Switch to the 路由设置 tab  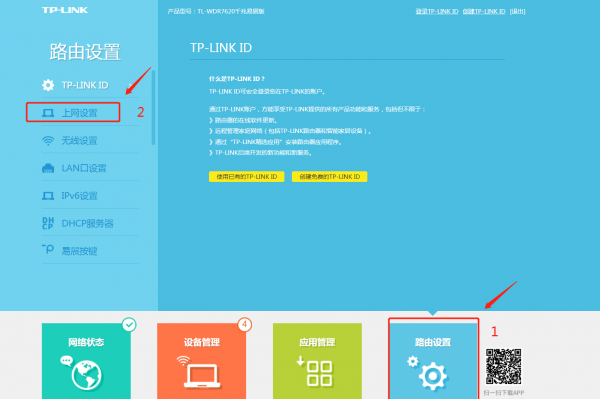[x=433, y=360]
